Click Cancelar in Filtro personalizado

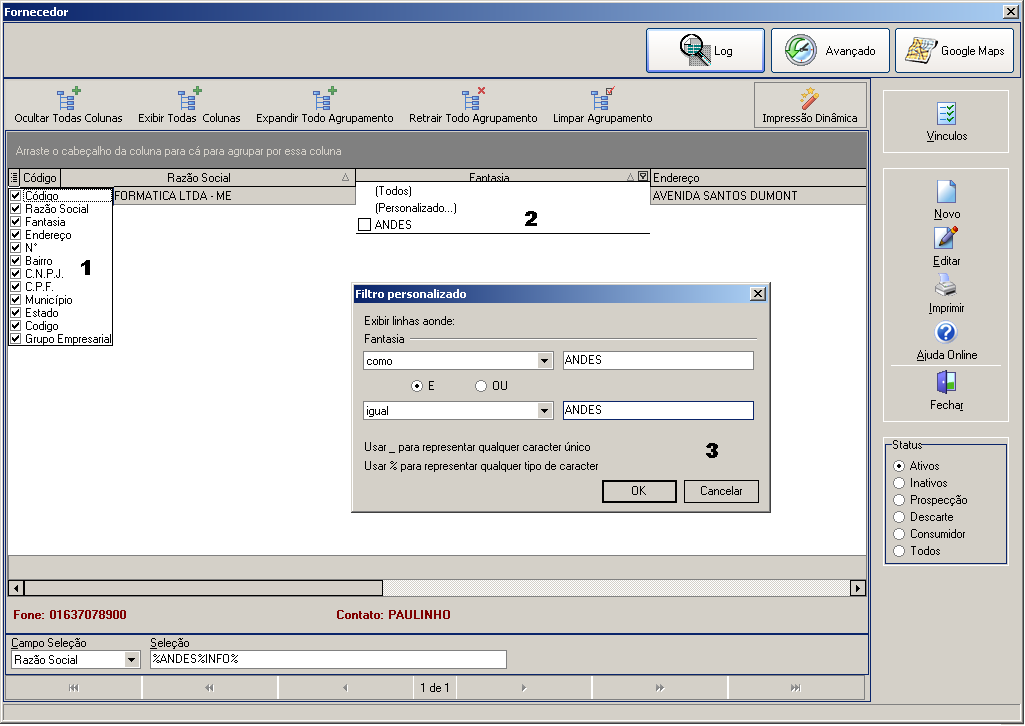[721, 491]
